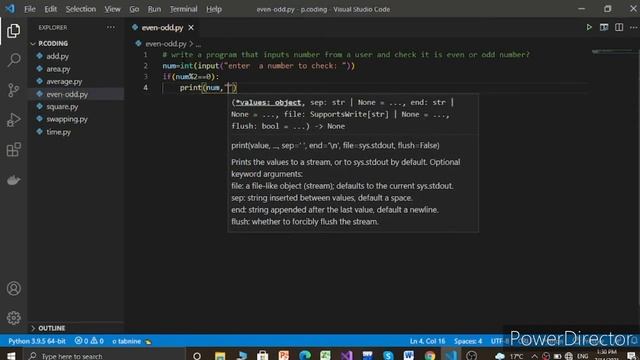Open the Source Control view
The height and width of the screenshot is (360, 640).
(13, 90)
